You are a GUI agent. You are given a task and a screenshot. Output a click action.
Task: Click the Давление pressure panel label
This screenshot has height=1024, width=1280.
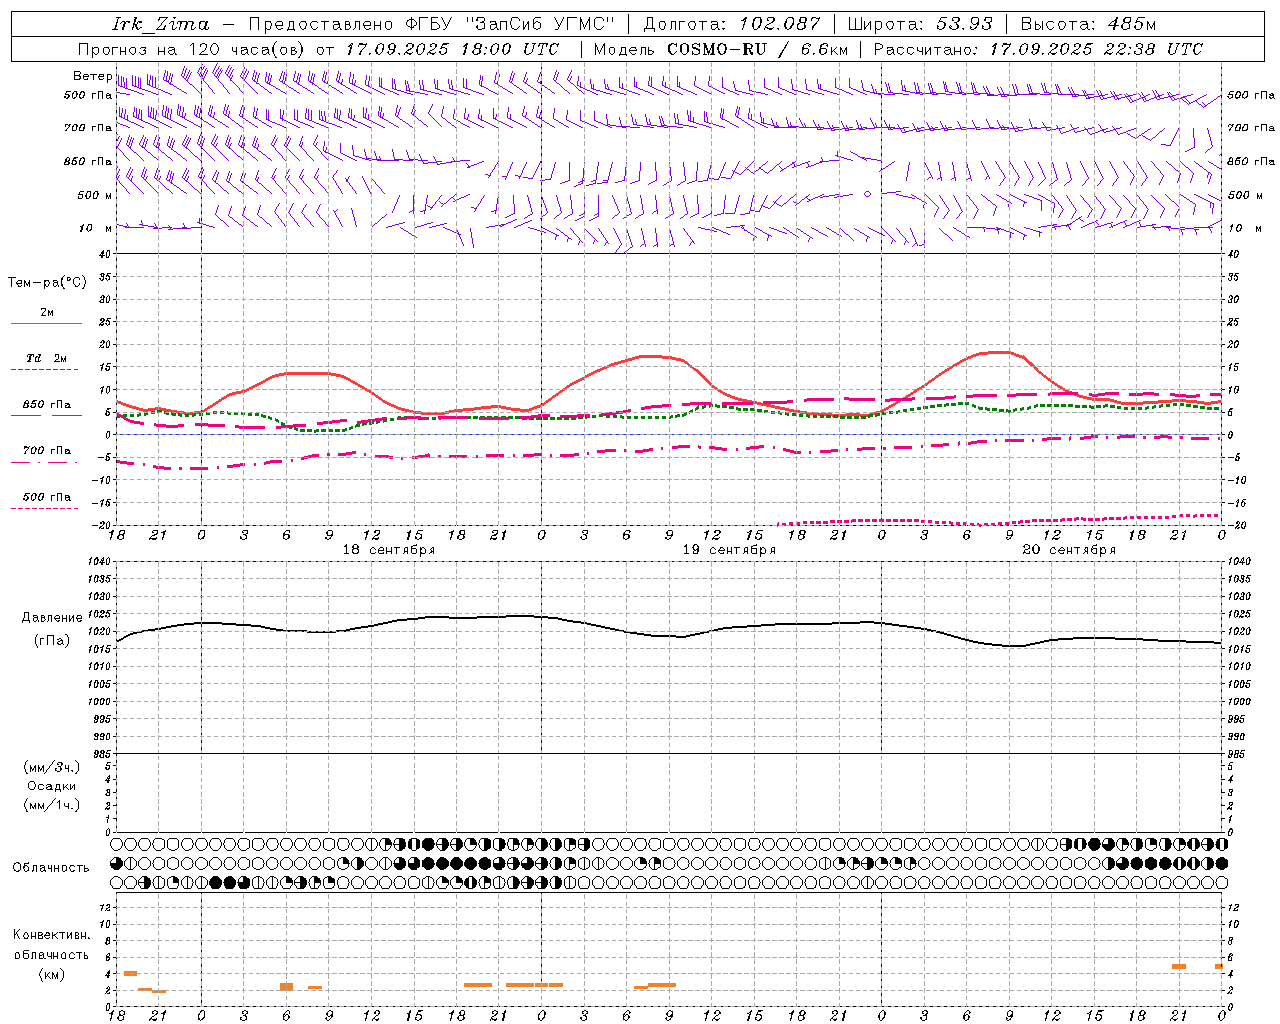tap(52, 618)
